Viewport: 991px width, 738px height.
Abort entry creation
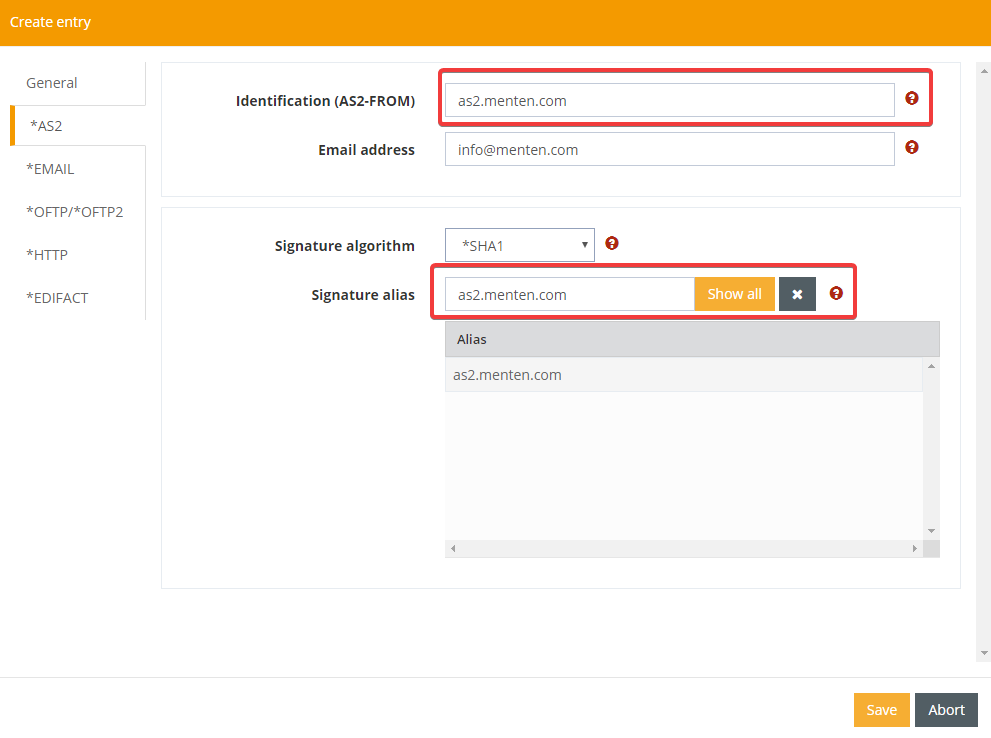[946, 710]
